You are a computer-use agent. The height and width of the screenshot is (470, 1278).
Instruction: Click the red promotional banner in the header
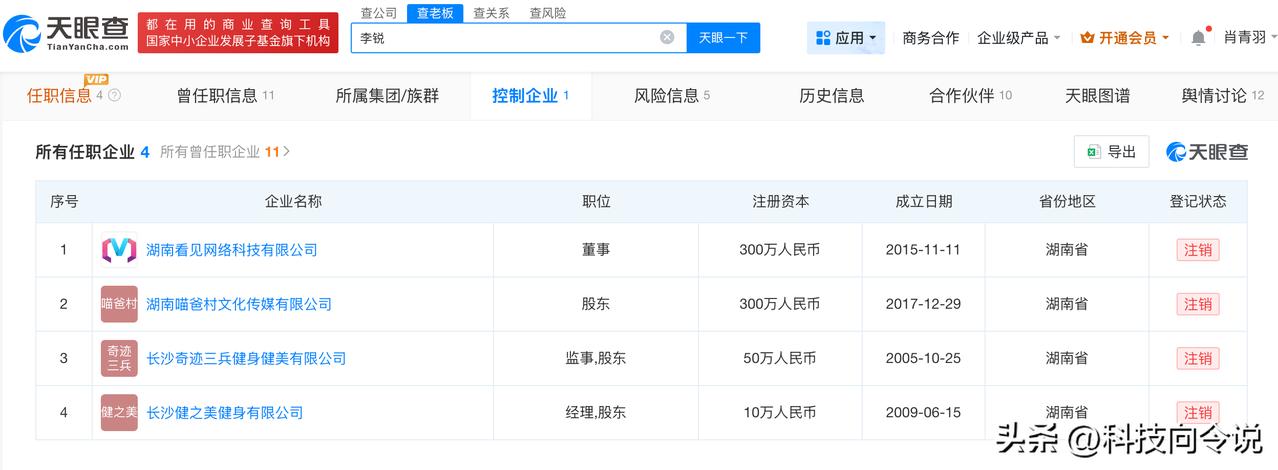[238, 33]
